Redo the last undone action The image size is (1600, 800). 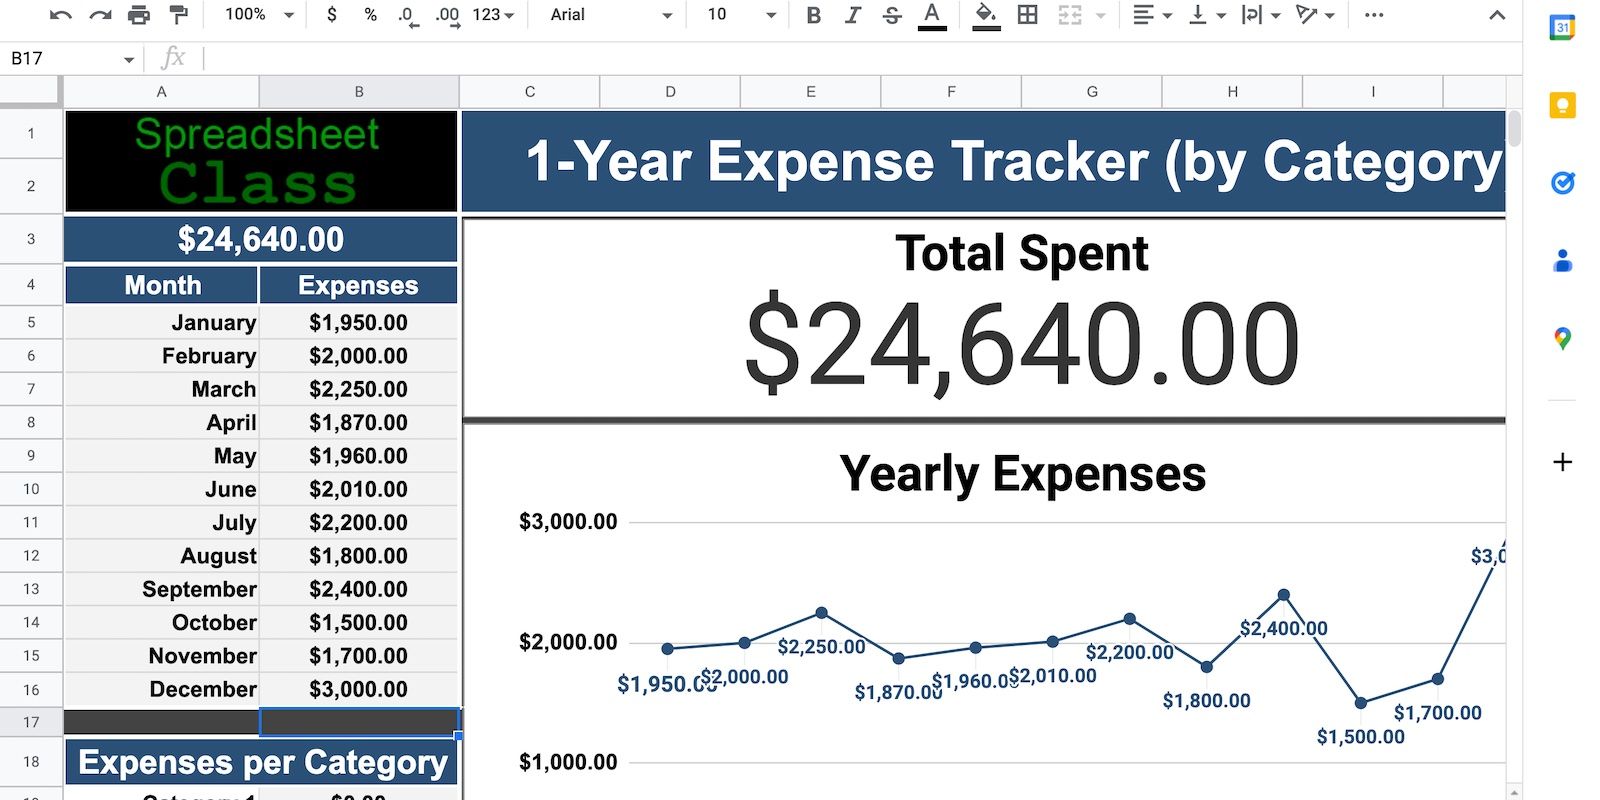click(100, 15)
